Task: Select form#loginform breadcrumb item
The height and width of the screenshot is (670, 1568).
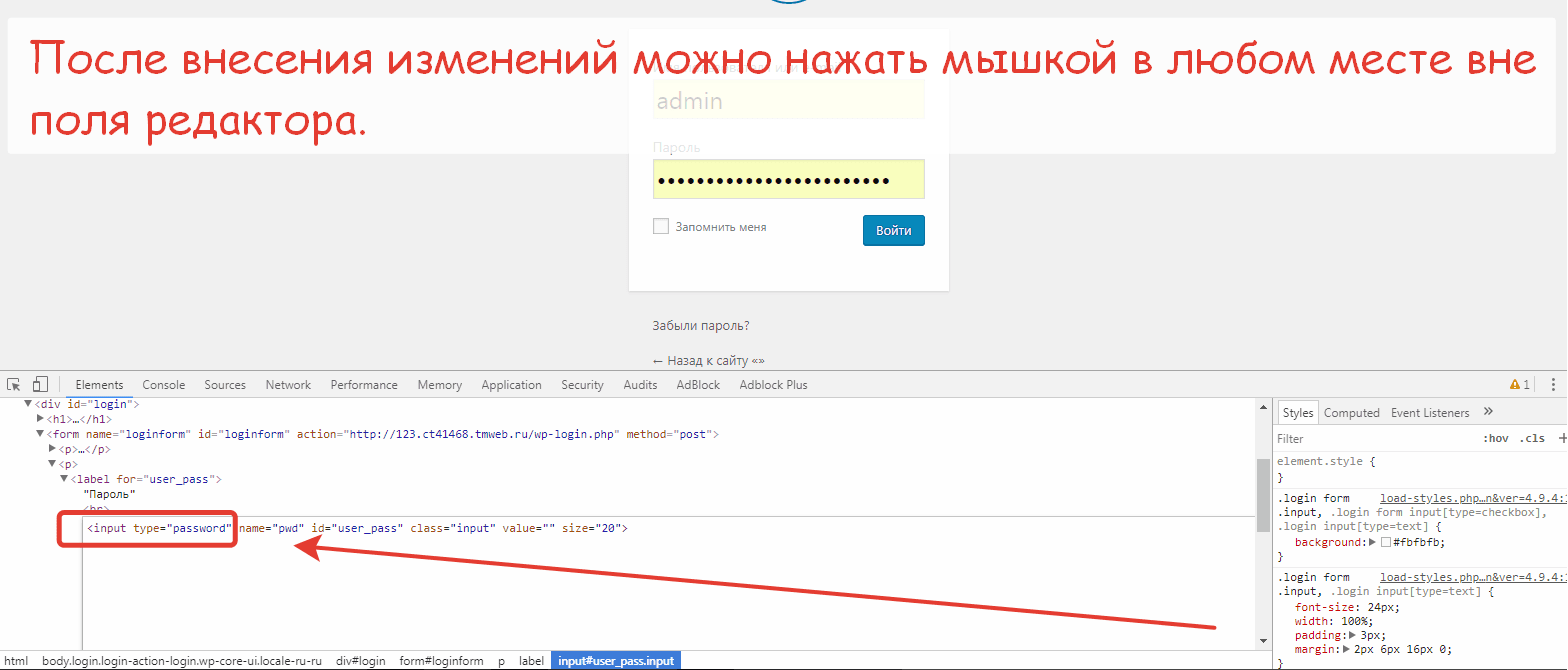Action: 441,661
